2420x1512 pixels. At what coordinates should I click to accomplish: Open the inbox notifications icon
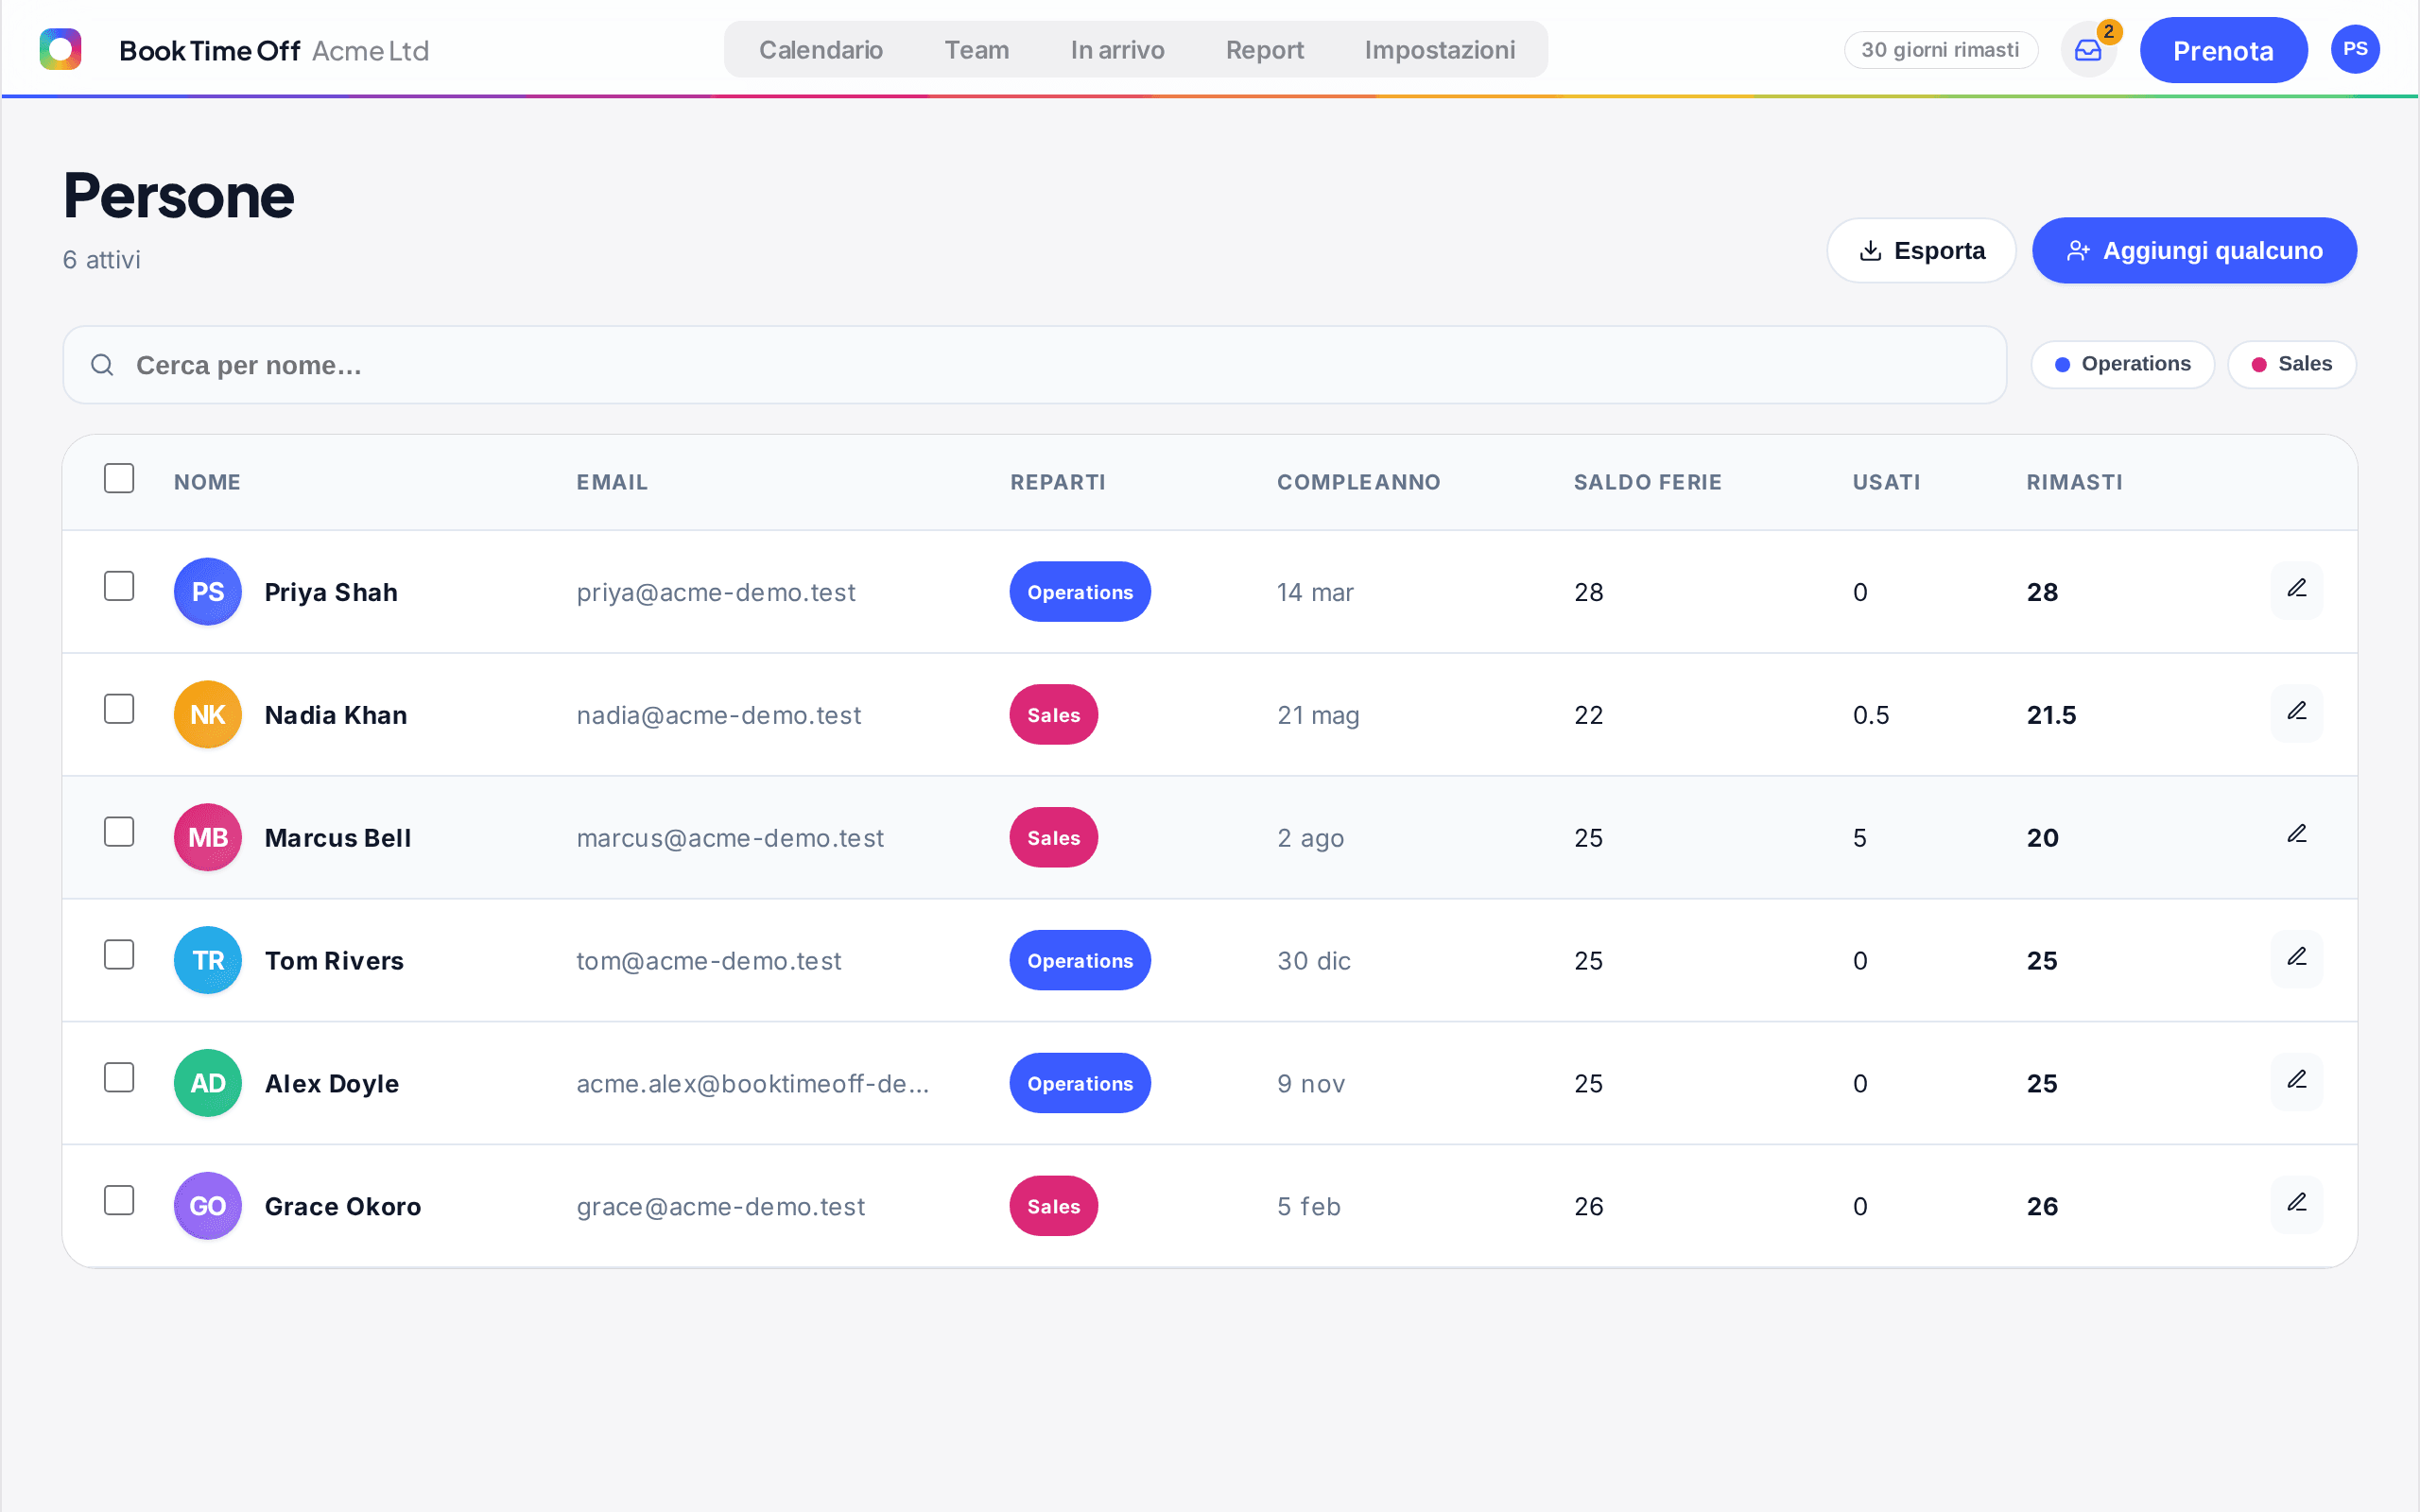pyautogui.click(x=2088, y=50)
